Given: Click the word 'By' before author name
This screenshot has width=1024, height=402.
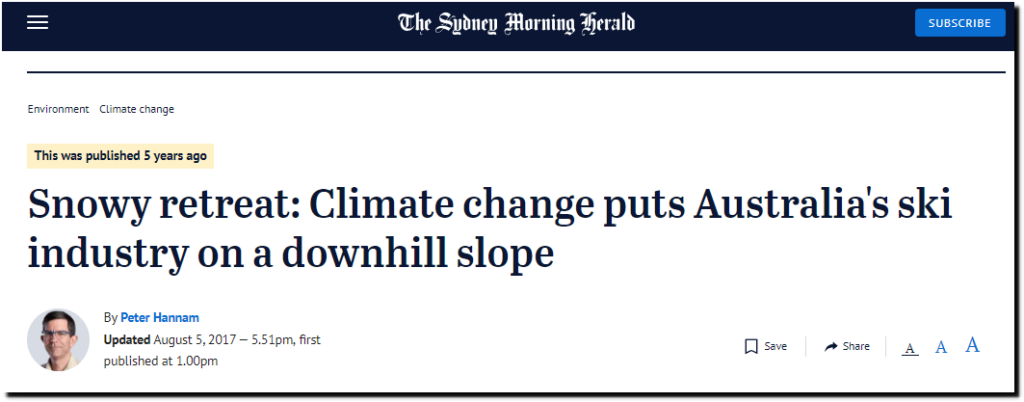Looking at the screenshot, I should pos(110,318).
